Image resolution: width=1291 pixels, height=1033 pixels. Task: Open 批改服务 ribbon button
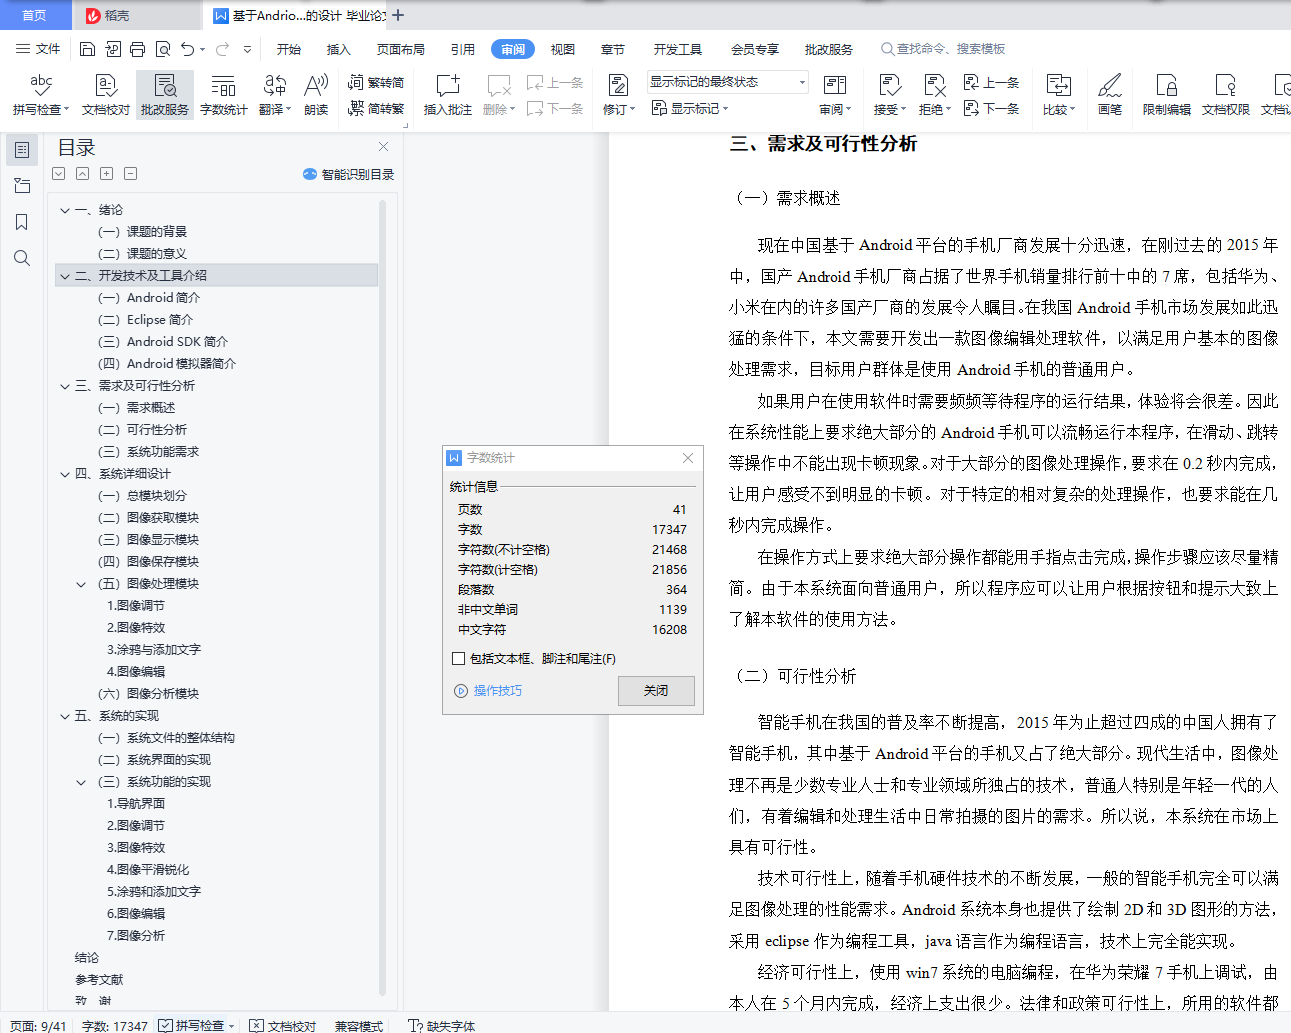pos(165,95)
